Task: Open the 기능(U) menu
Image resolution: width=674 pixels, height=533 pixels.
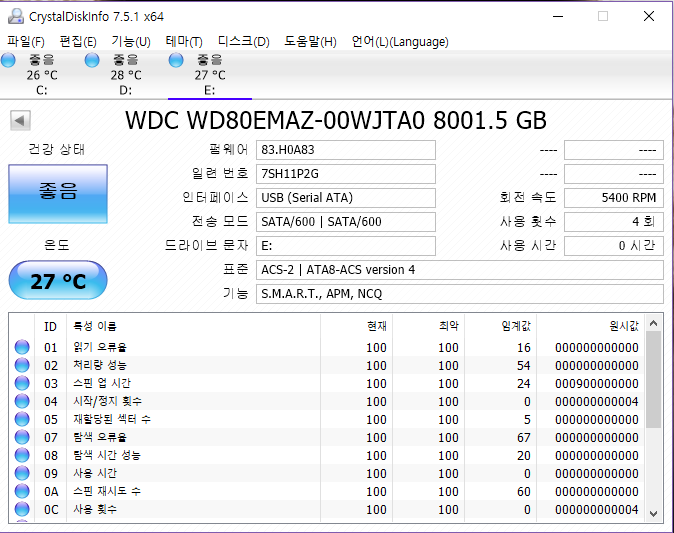Action: [x=131, y=41]
